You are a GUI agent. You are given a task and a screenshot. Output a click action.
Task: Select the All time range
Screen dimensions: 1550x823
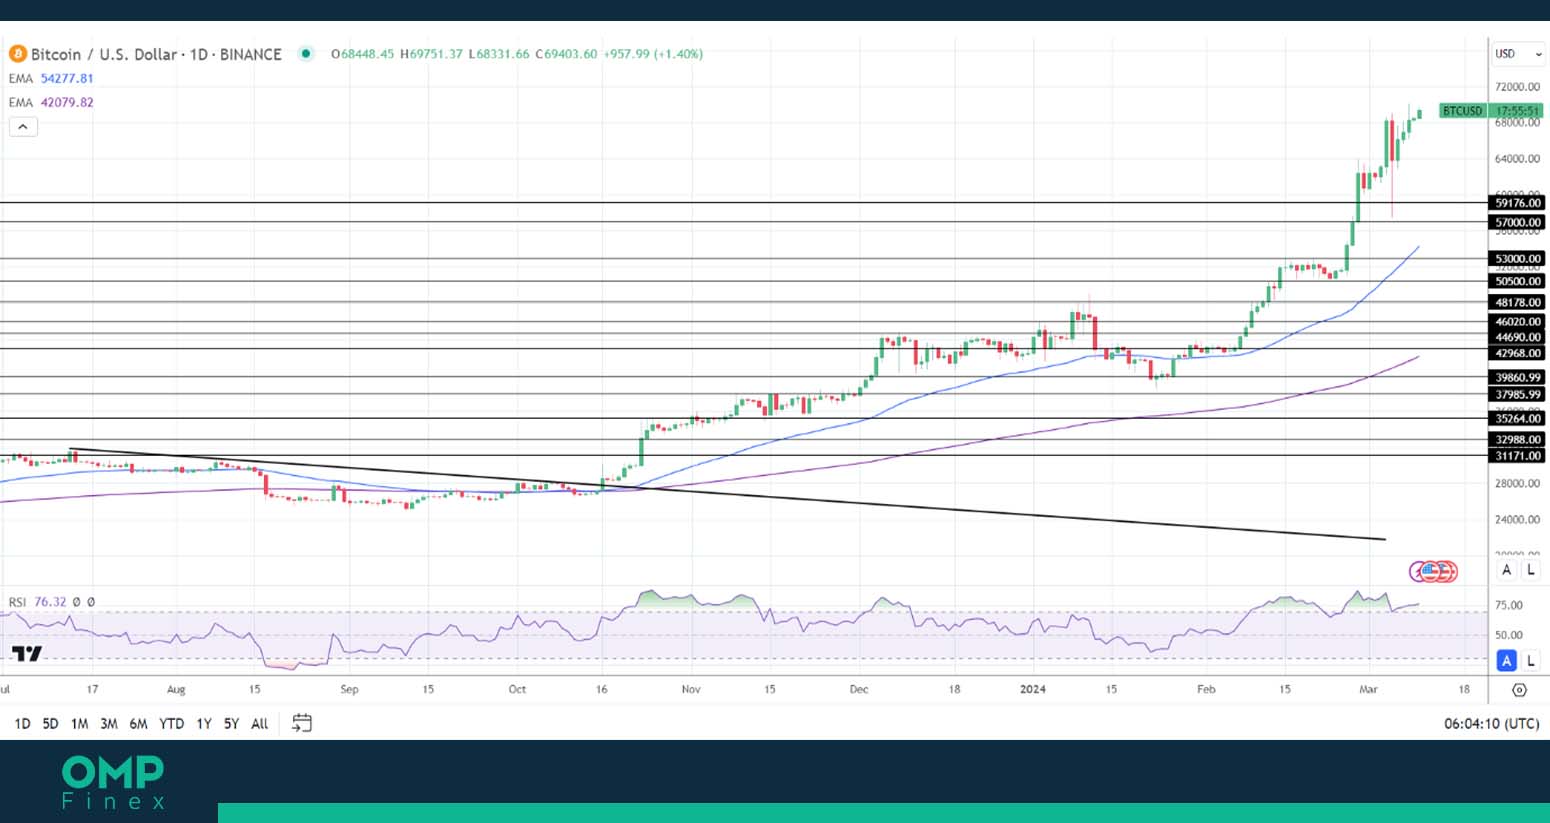(259, 724)
